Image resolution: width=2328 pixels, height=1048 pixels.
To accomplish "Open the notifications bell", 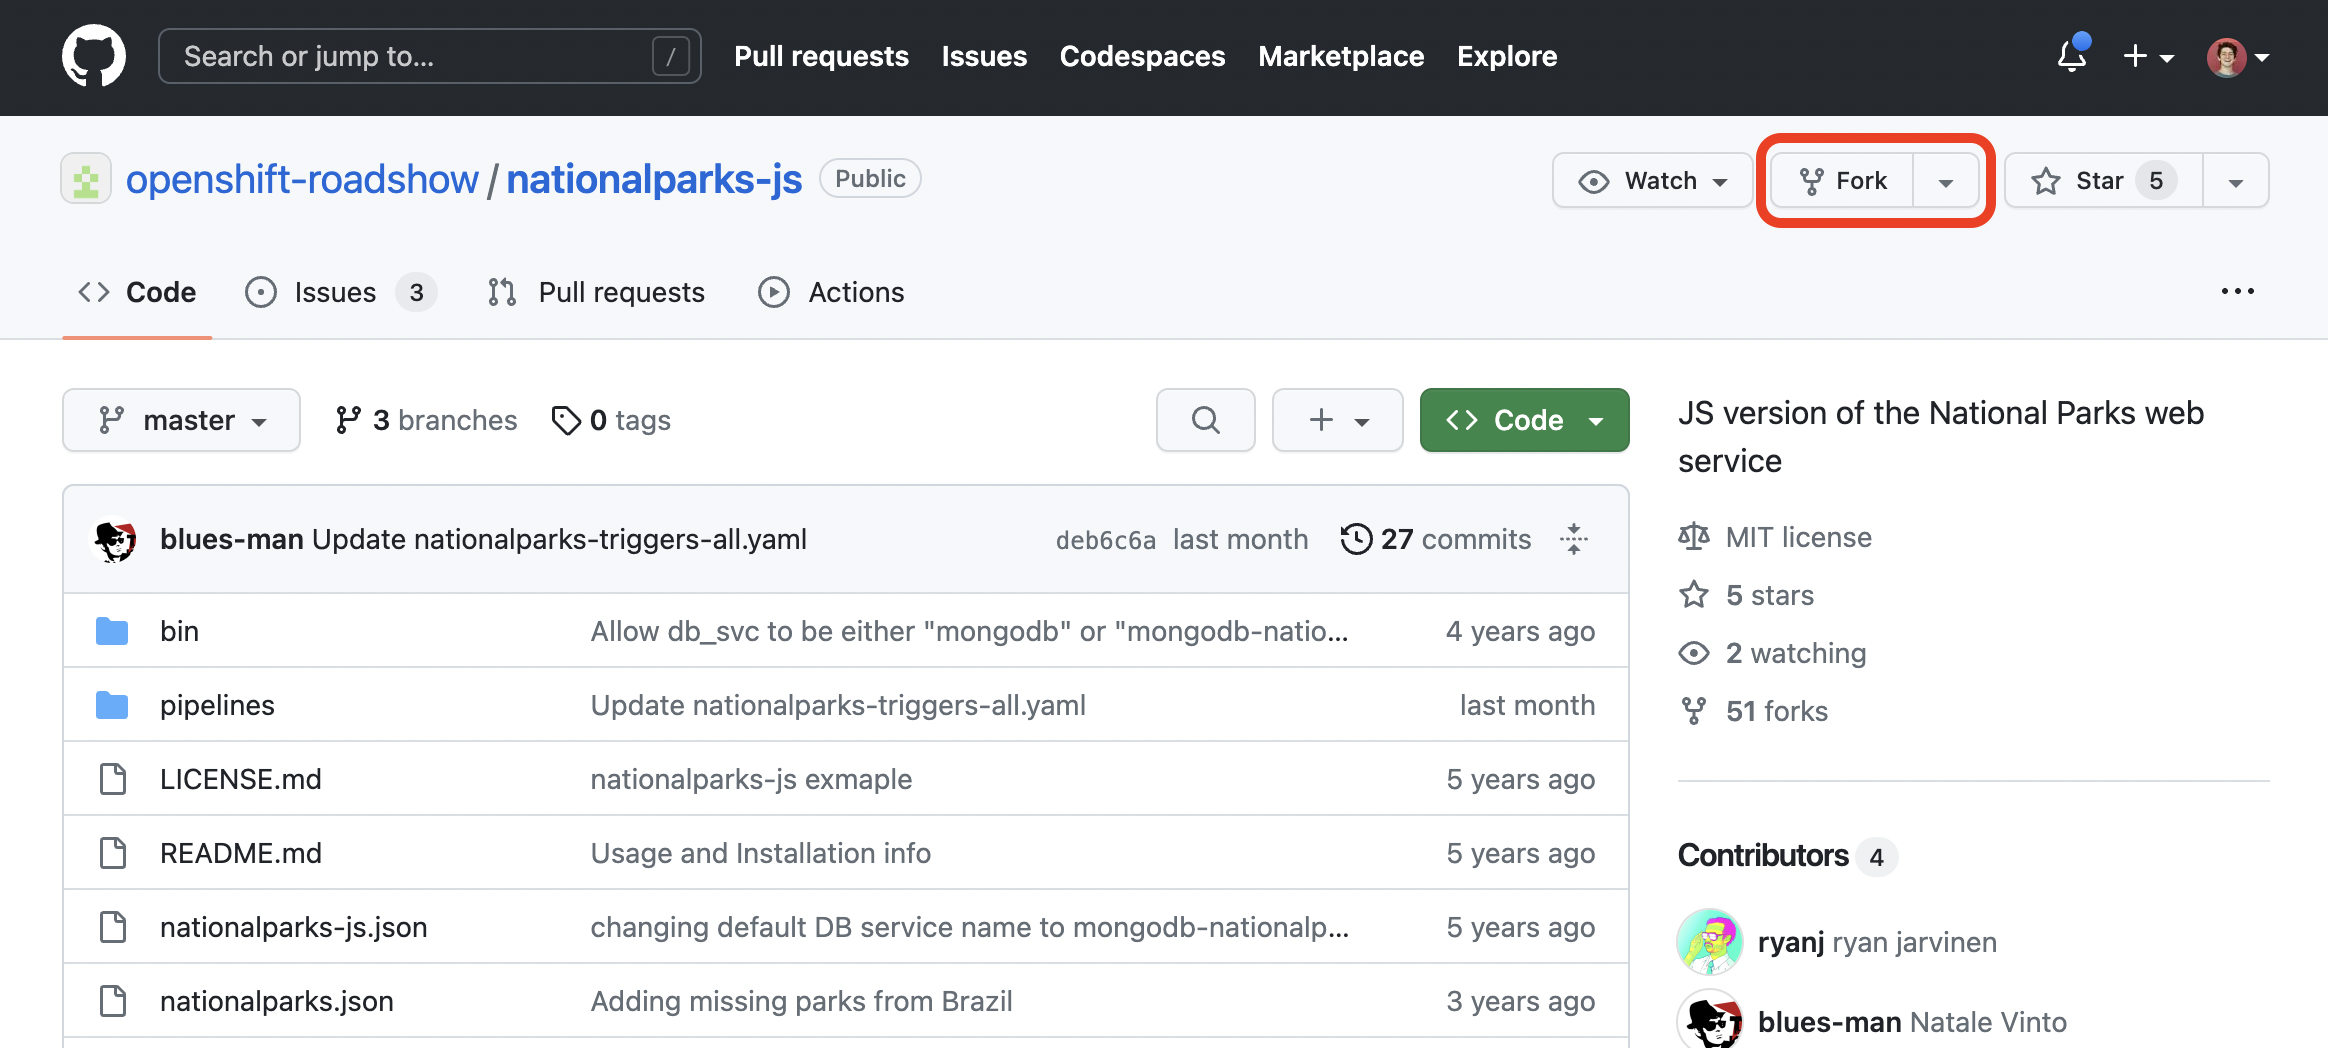I will 2072,55.
